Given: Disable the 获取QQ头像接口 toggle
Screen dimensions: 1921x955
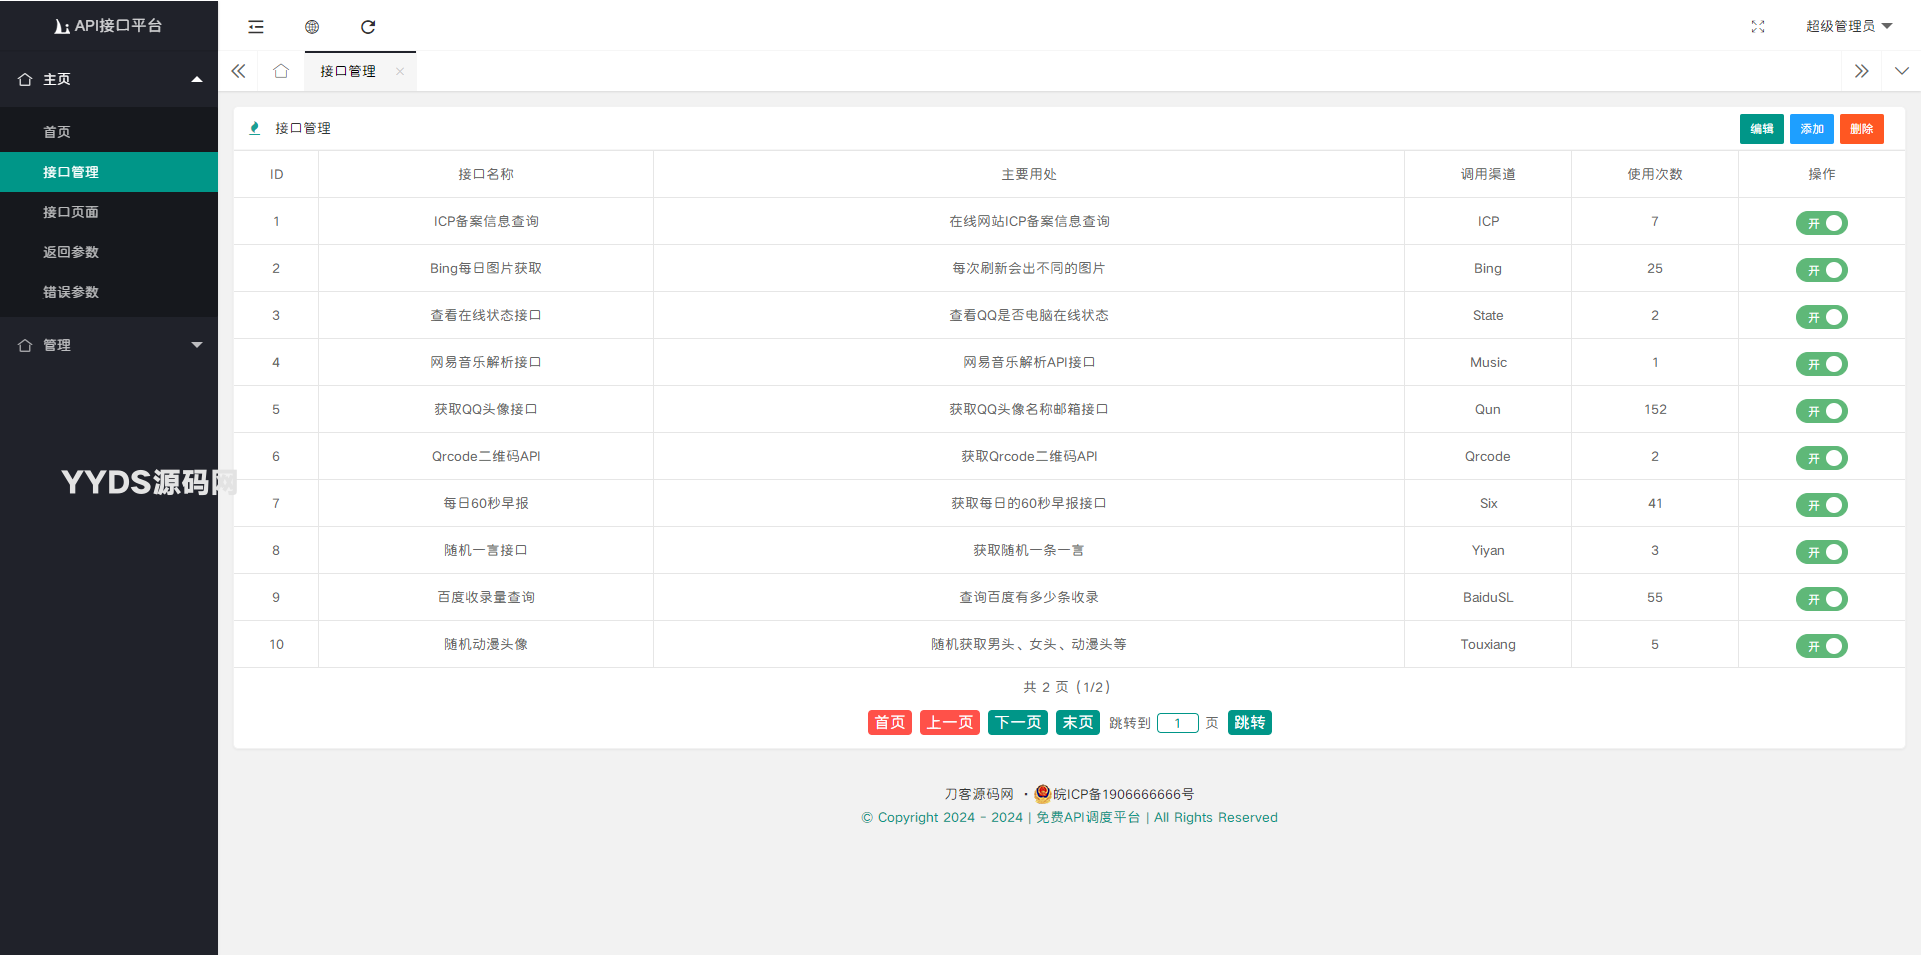Looking at the screenshot, I should 1821,411.
